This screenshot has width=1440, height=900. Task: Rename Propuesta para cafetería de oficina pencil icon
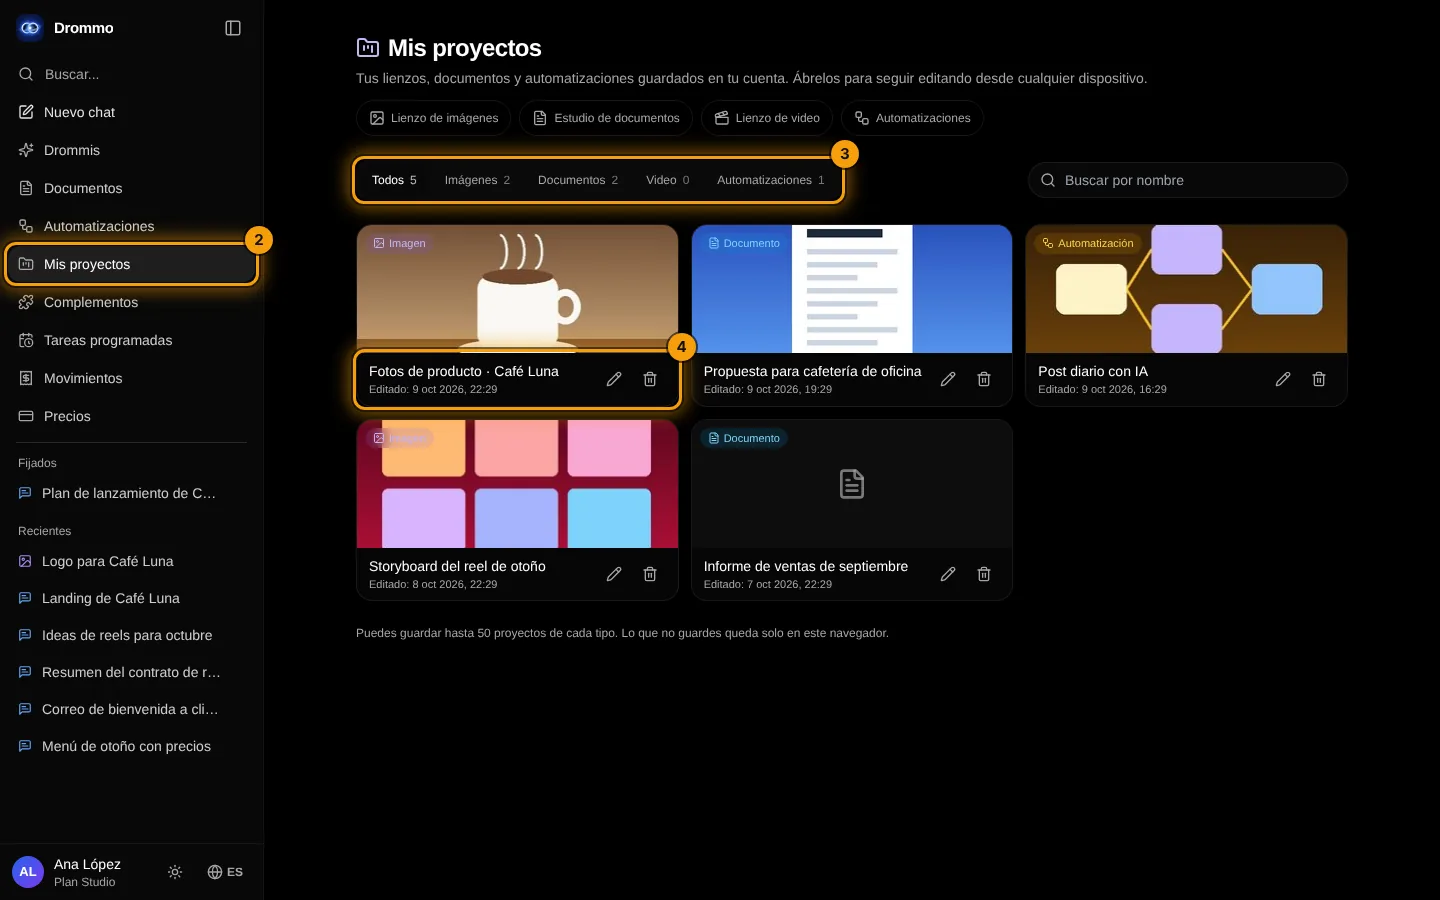pyautogui.click(x=948, y=379)
